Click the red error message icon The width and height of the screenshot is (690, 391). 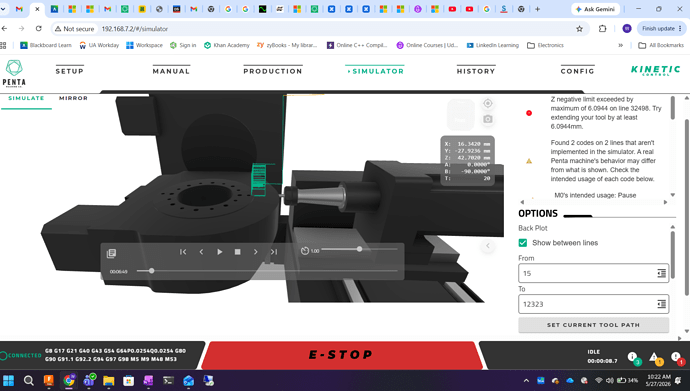(x=529, y=113)
